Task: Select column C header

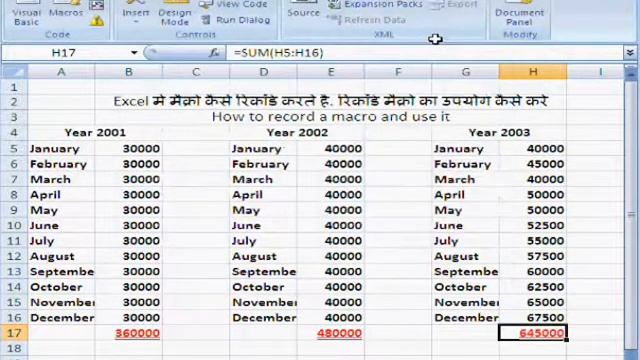Action: coord(196,72)
